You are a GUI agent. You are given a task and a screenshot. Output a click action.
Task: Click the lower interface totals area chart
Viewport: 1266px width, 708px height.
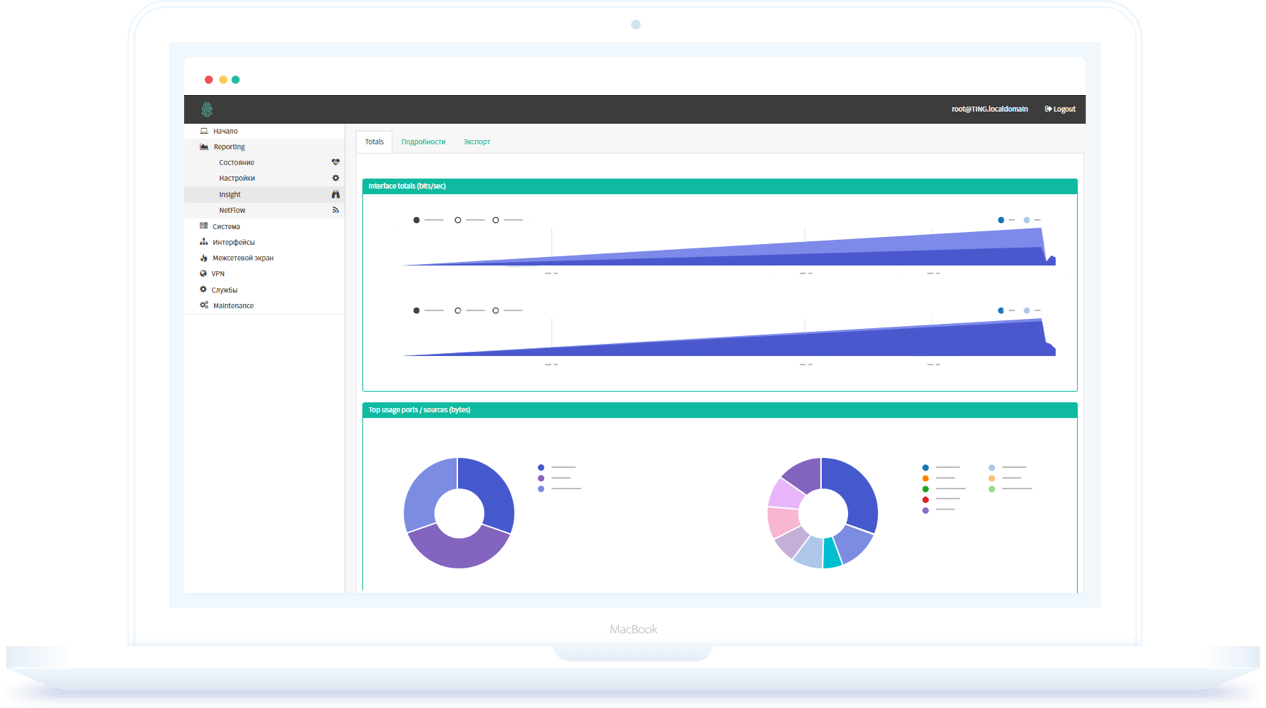tap(729, 338)
